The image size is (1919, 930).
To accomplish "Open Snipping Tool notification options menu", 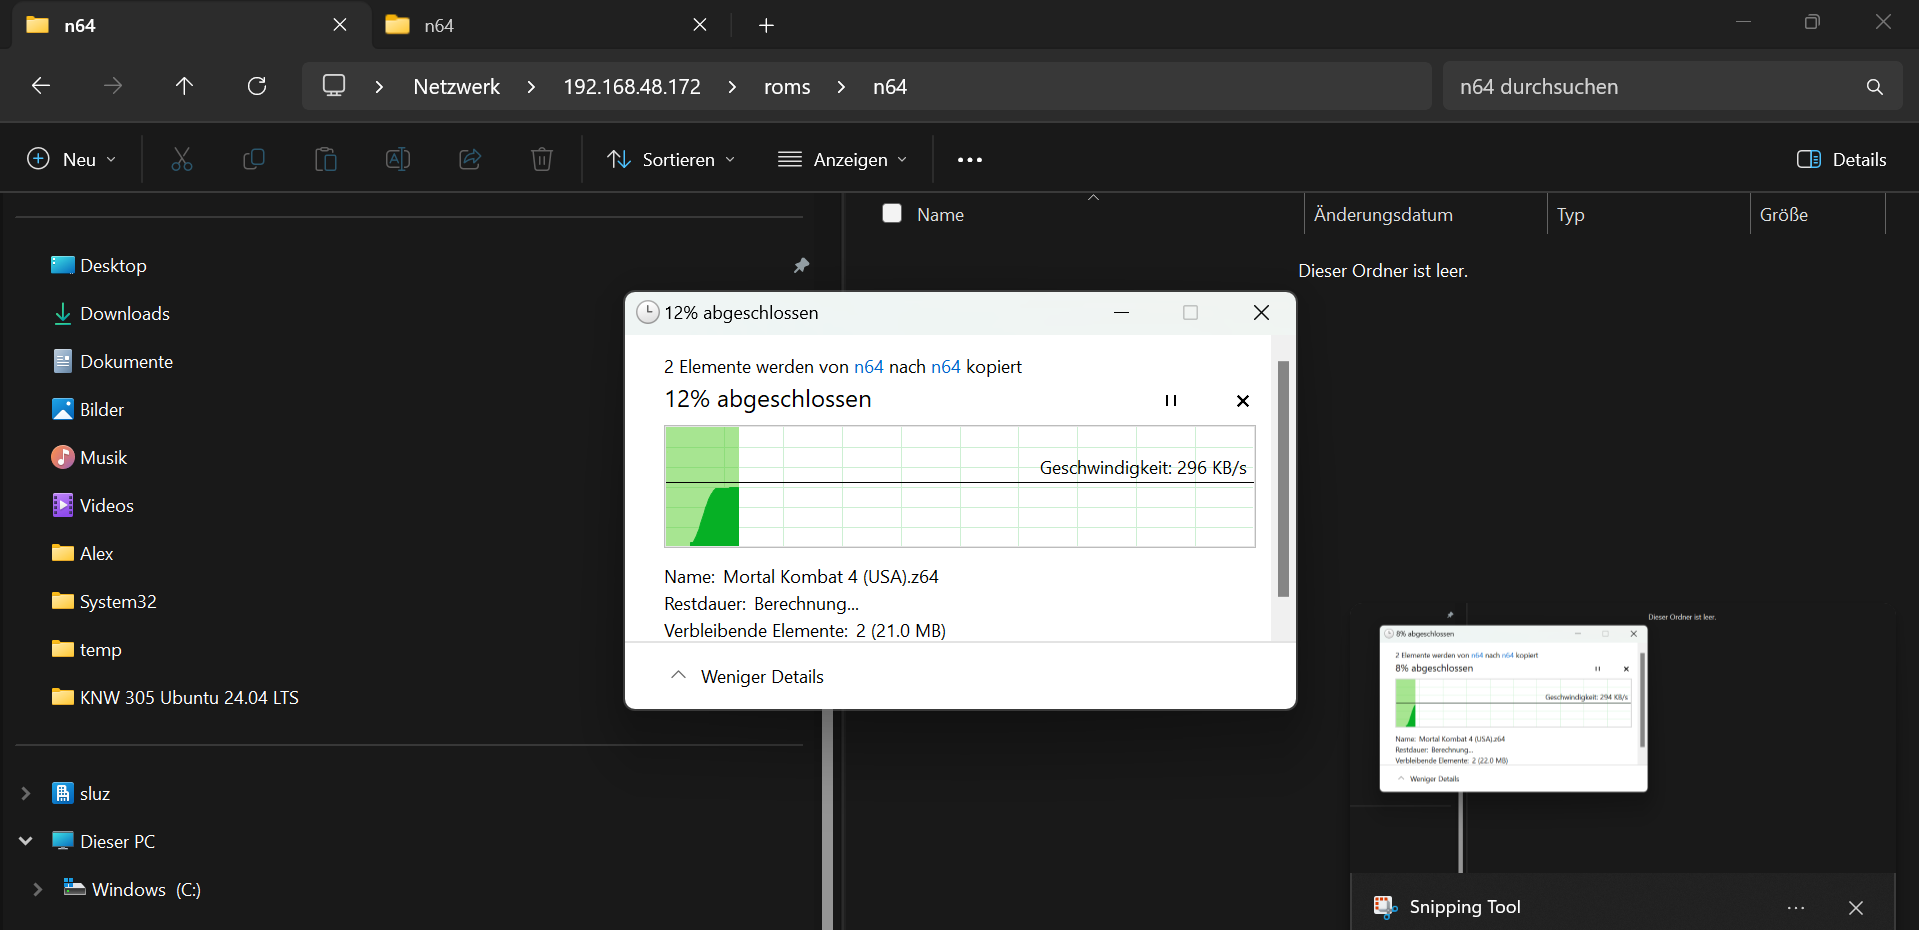I will (1796, 908).
